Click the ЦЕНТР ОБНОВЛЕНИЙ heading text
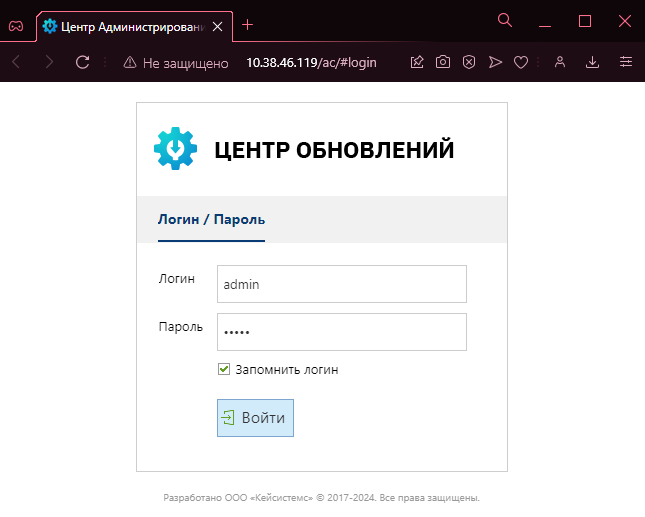The height and width of the screenshot is (517, 645). [x=334, y=150]
